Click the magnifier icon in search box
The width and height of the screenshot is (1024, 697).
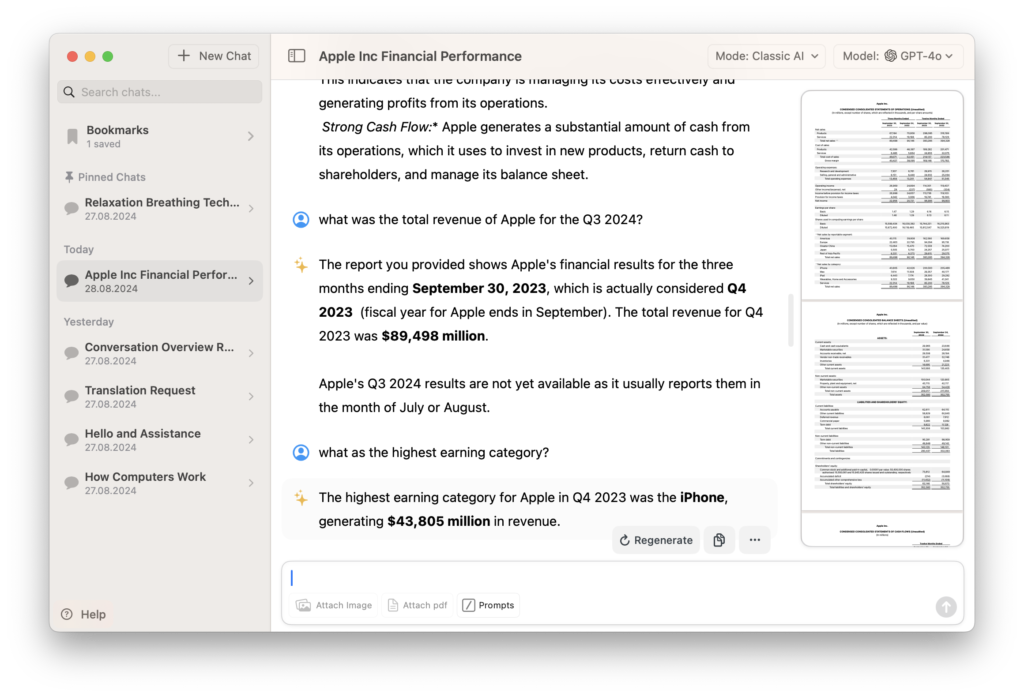point(69,92)
